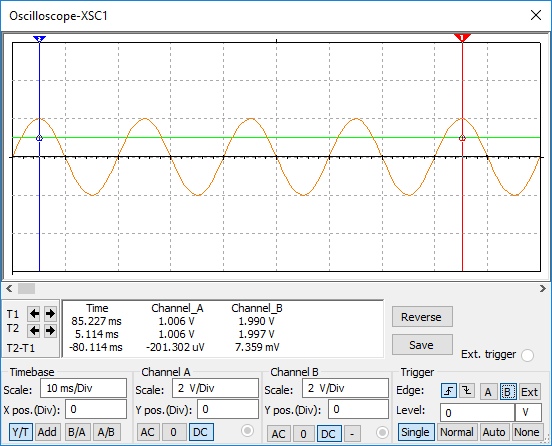The image size is (552, 446).
Task: Click Trigger Level unit V field
Action: click(x=528, y=413)
